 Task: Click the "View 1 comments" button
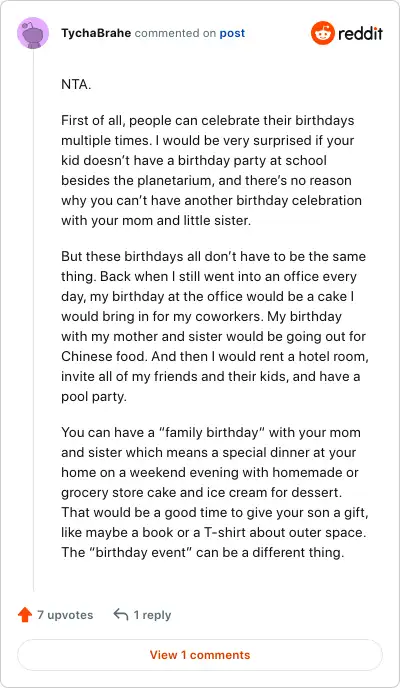(x=200, y=655)
